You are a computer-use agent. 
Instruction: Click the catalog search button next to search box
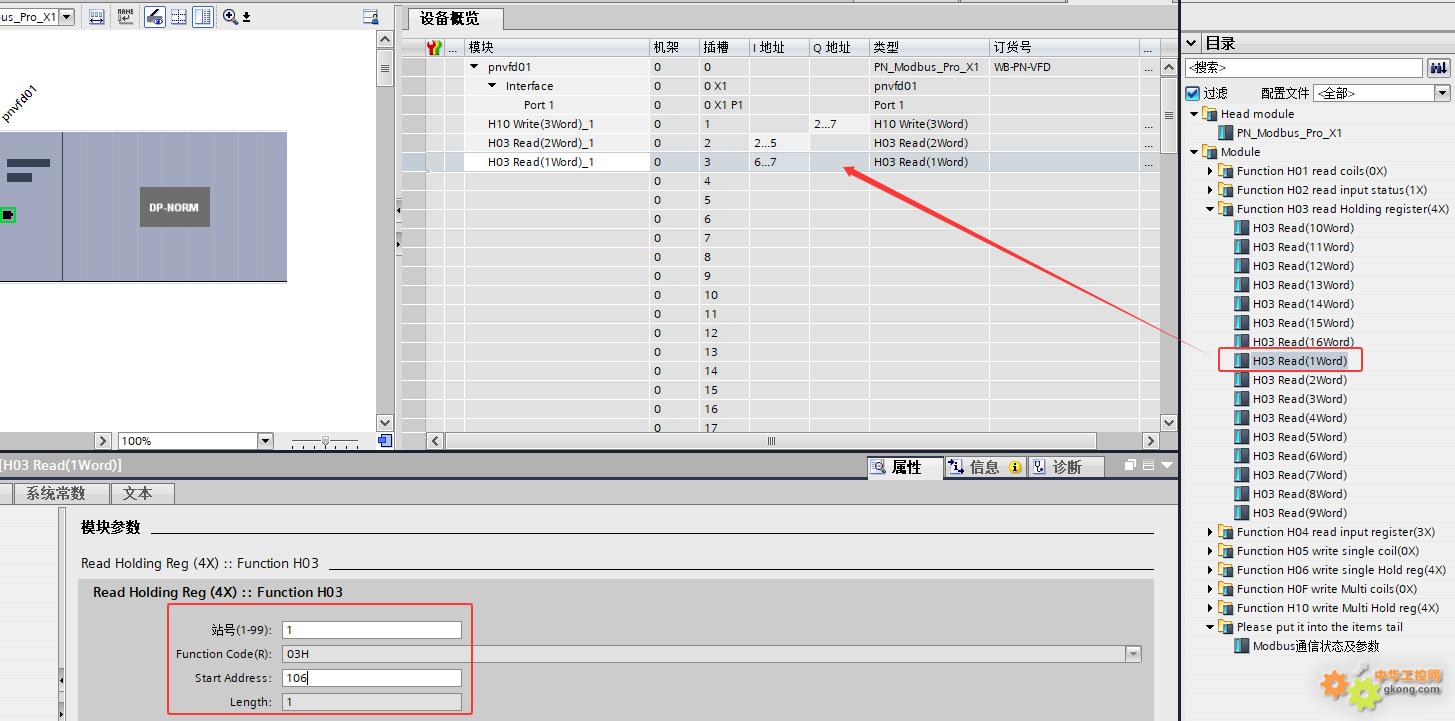(x=1438, y=68)
